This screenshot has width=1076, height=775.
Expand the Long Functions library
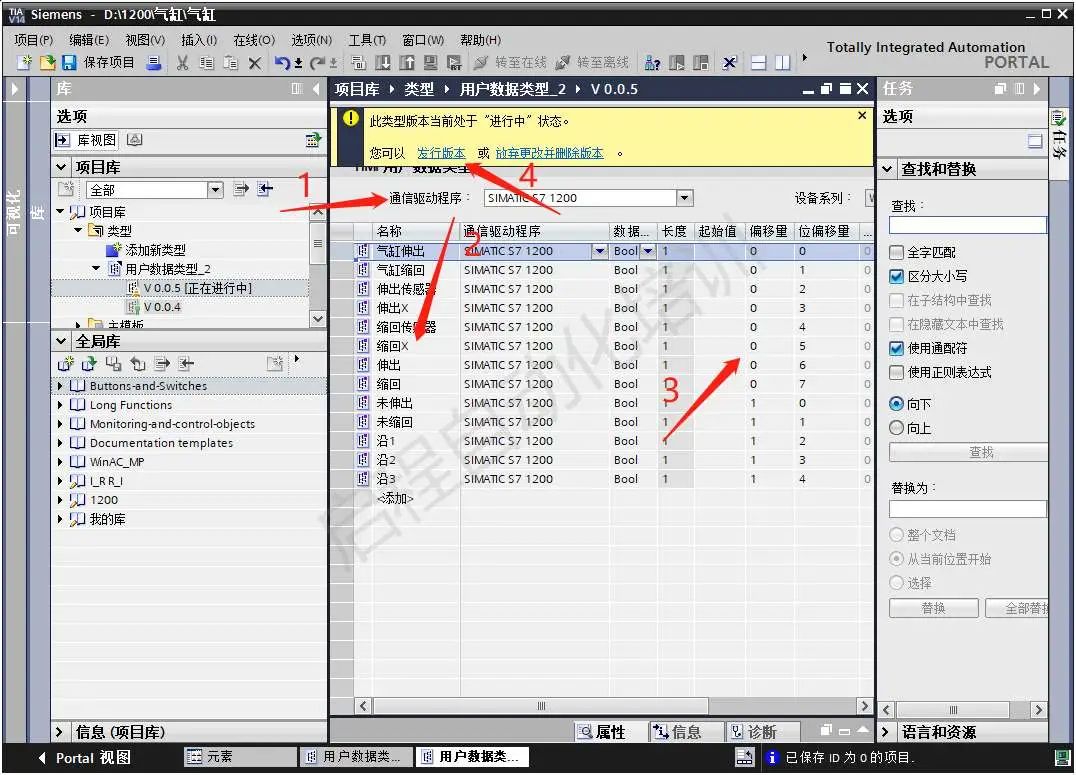pyautogui.click(x=60, y=405)
